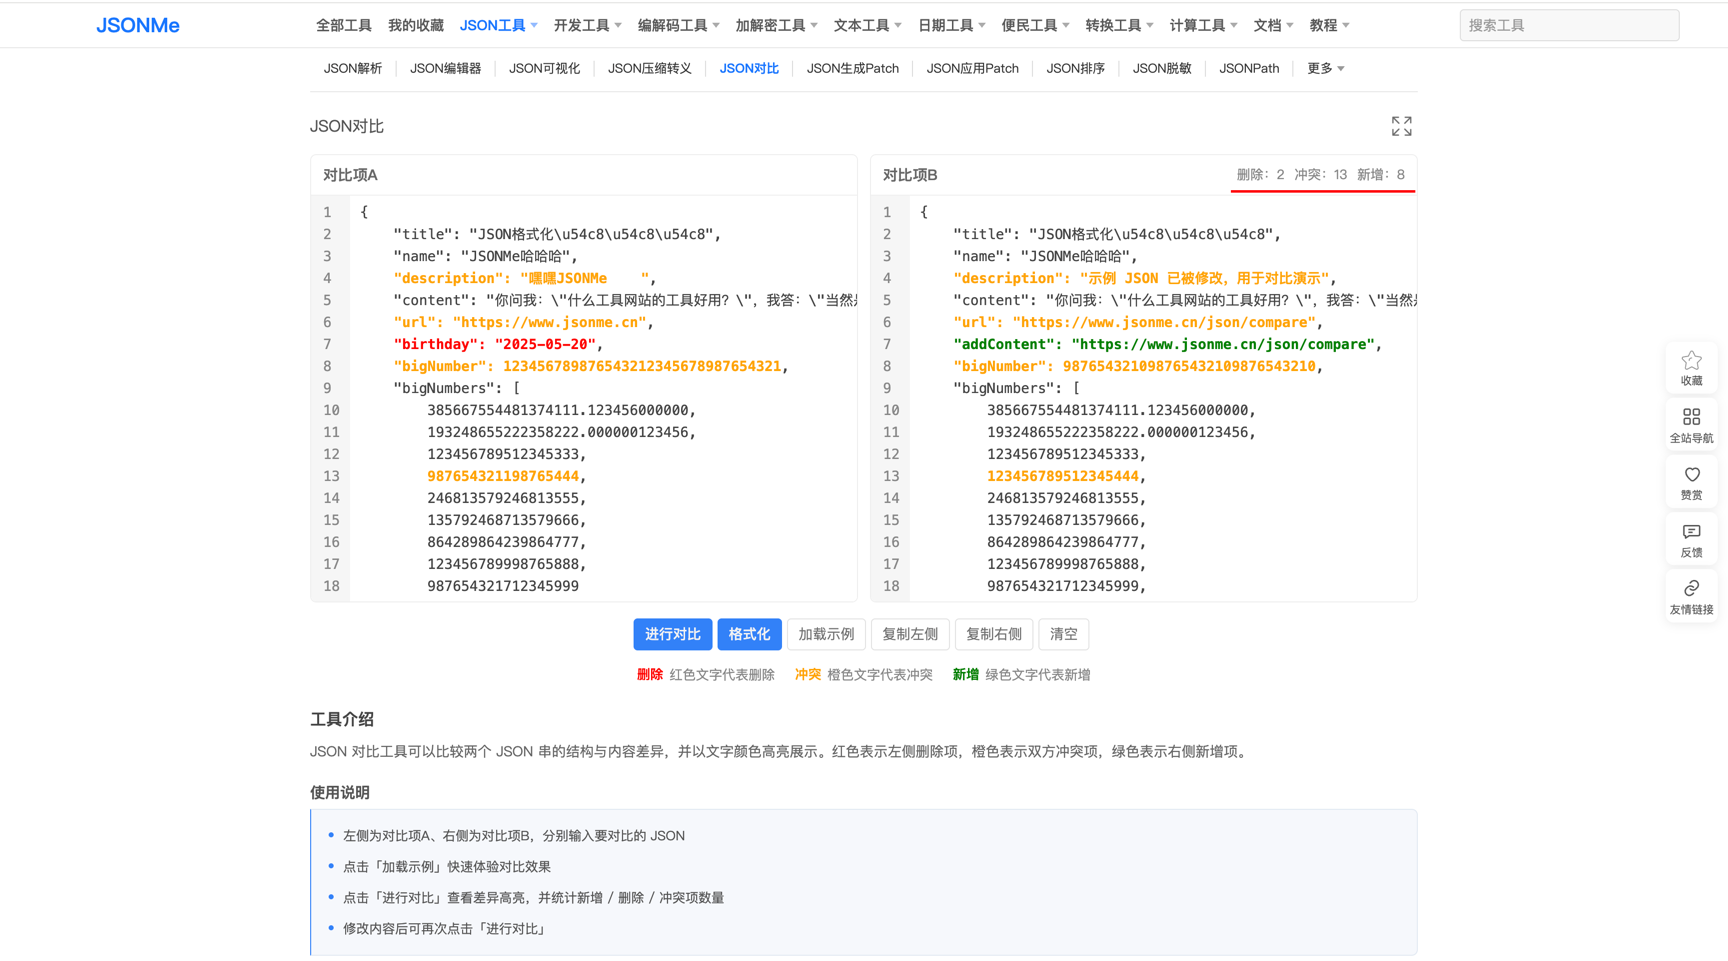
Task: Switch to JSON脱敏 tab
Action: click(x=1161, y=68)
